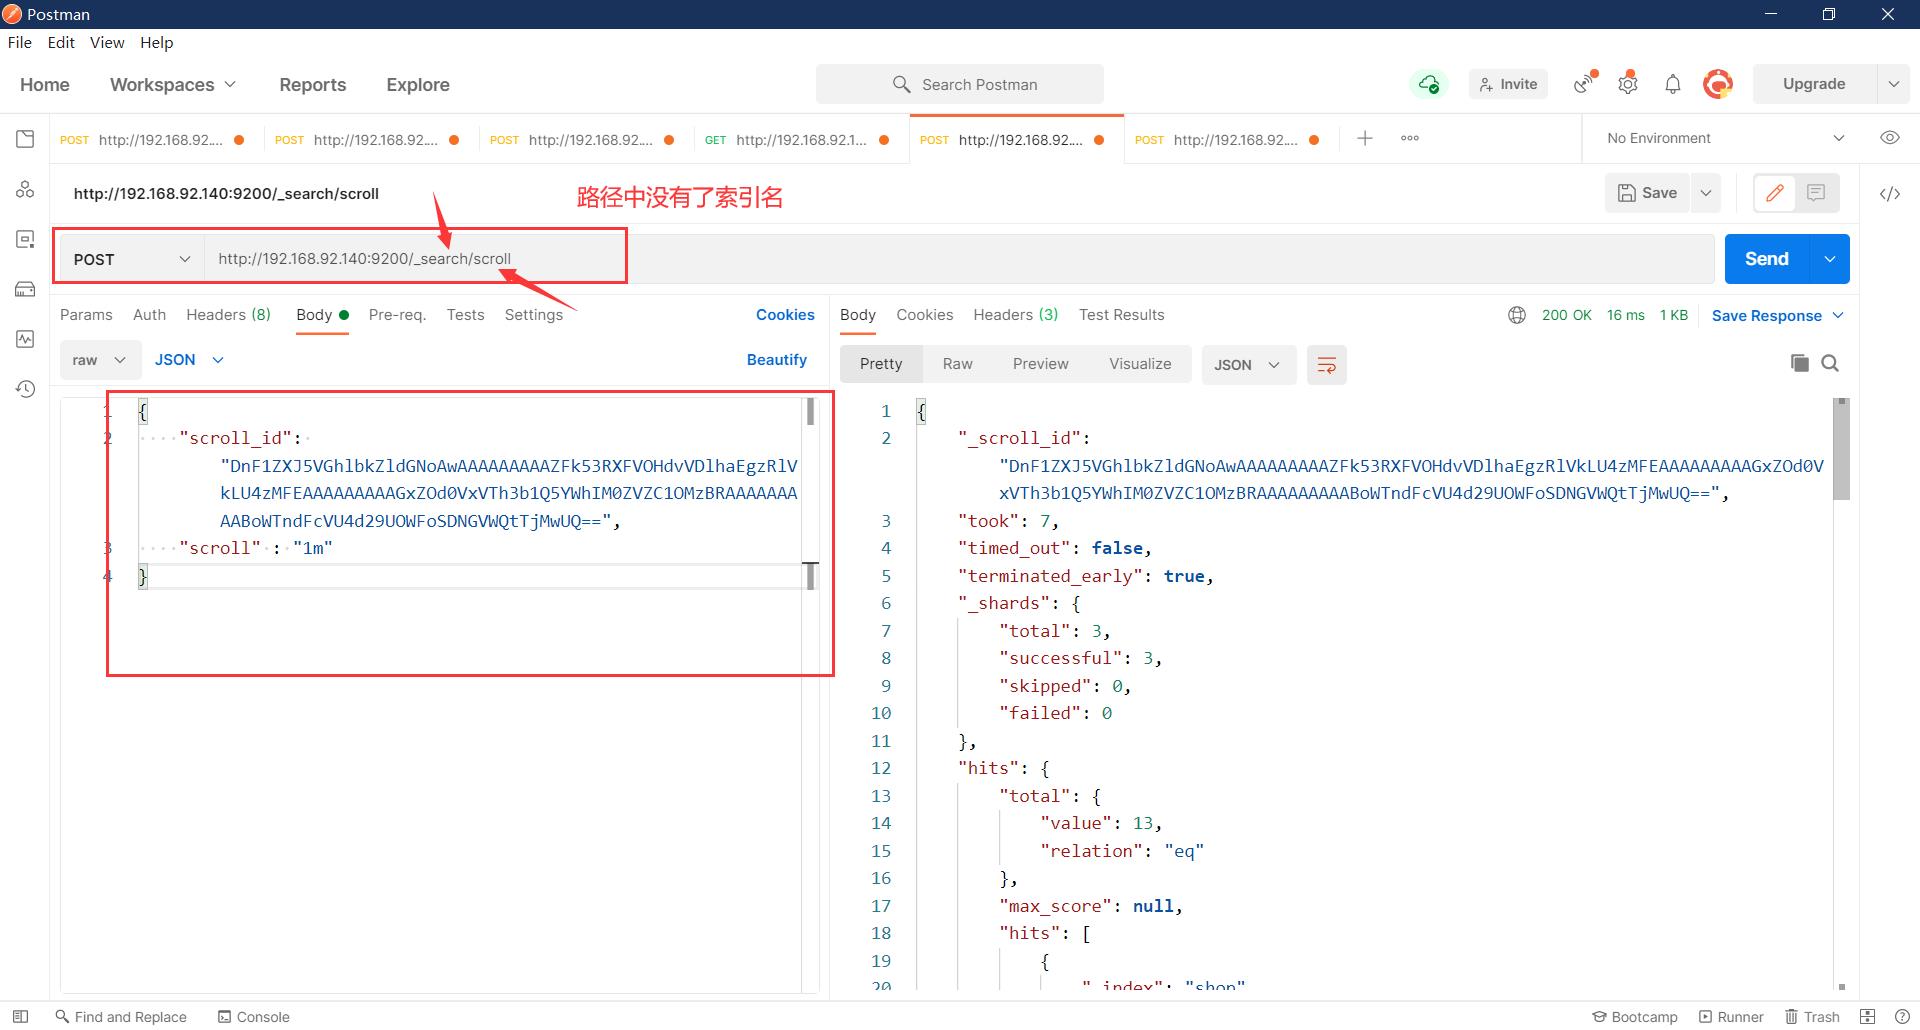Open the Settings gear icon
Screen dimensions: 1920x1030
tap(1628, 83)
